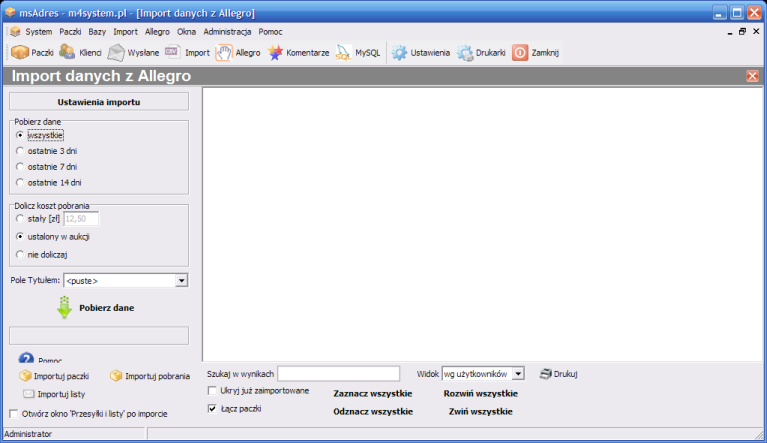Click the Zamknij power toolbar icon
Viewport: 767px width, 443px height.
520,52
